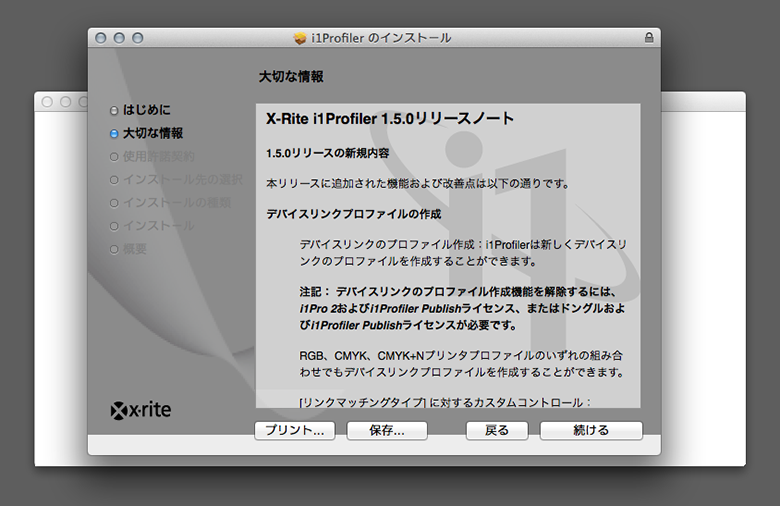Proceed with the 続ける button
Viewport: 780px width, 506px height.
click(x=590, y=431)
